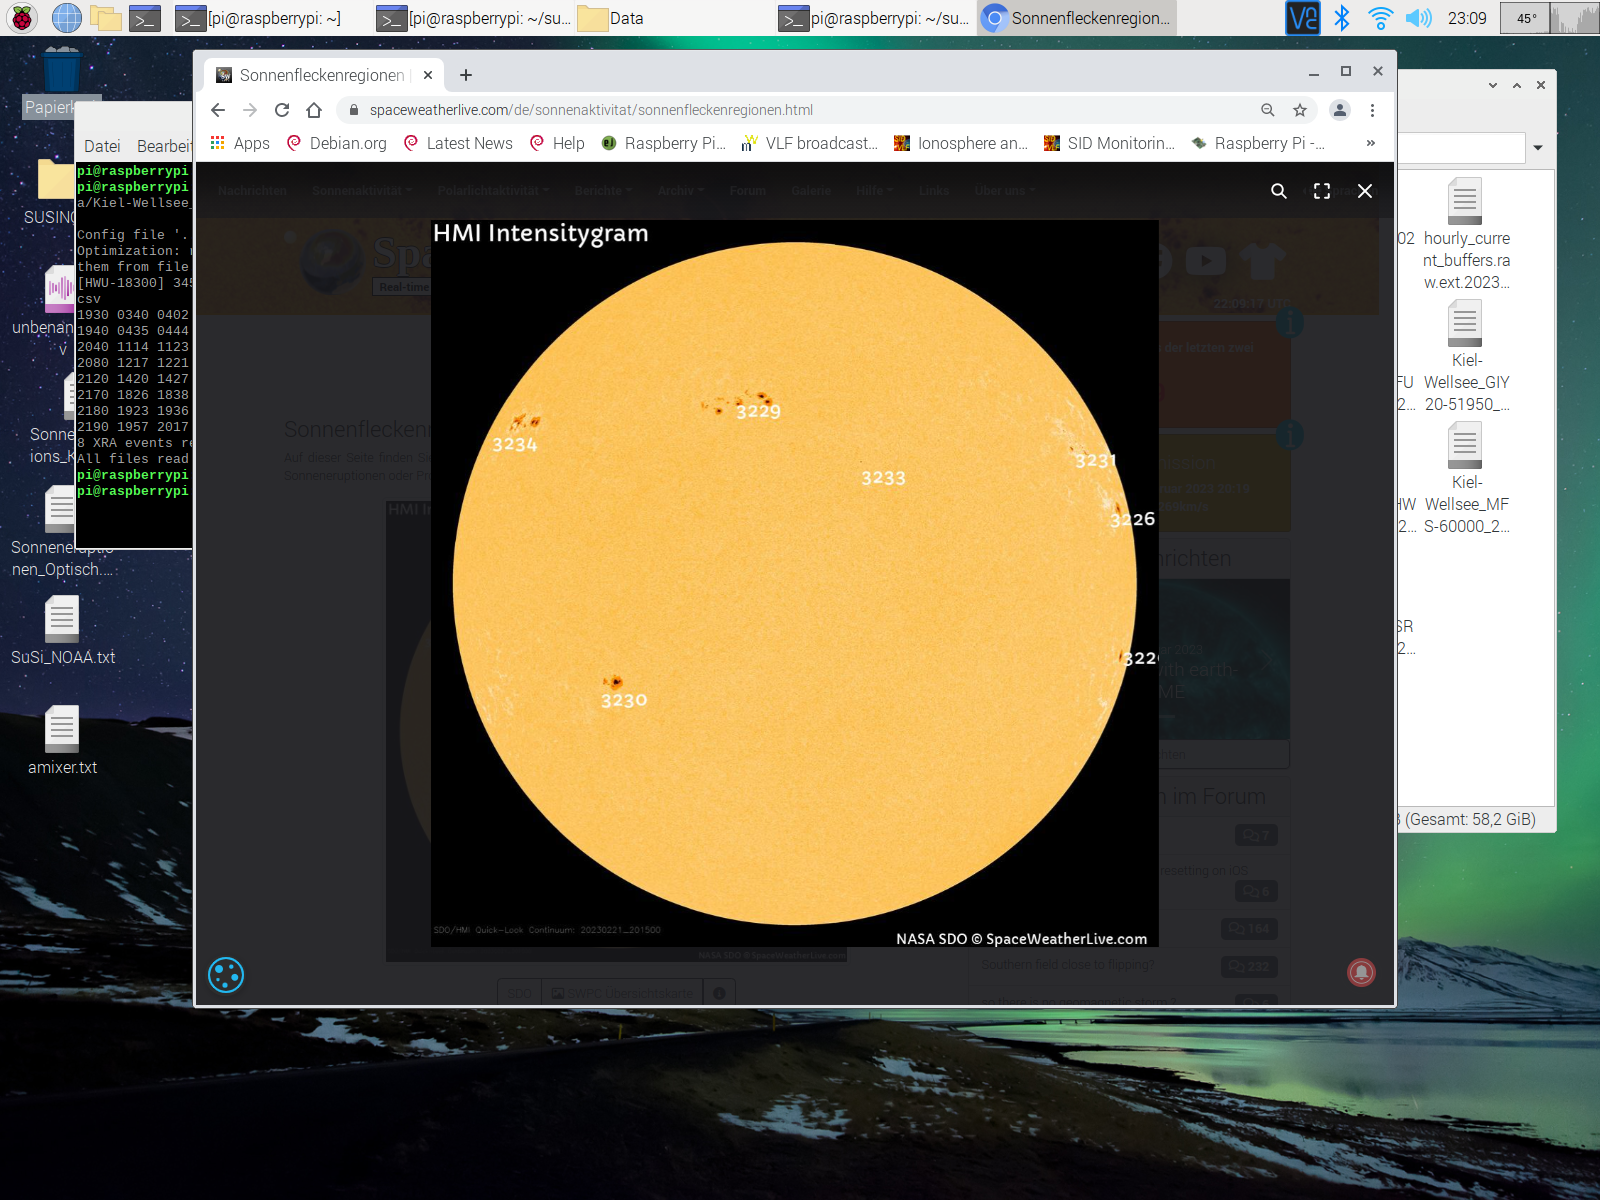Open the VNC server tray icon
Viewport: 1600px width, 1200px height.
[x=1303, y=18]
